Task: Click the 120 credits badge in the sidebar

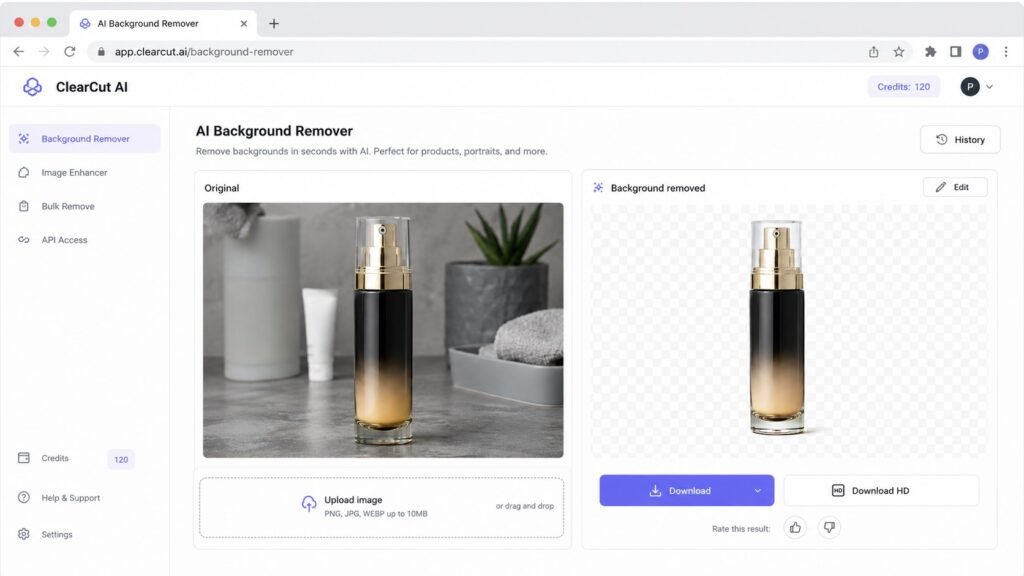Action: pos(121,459)
